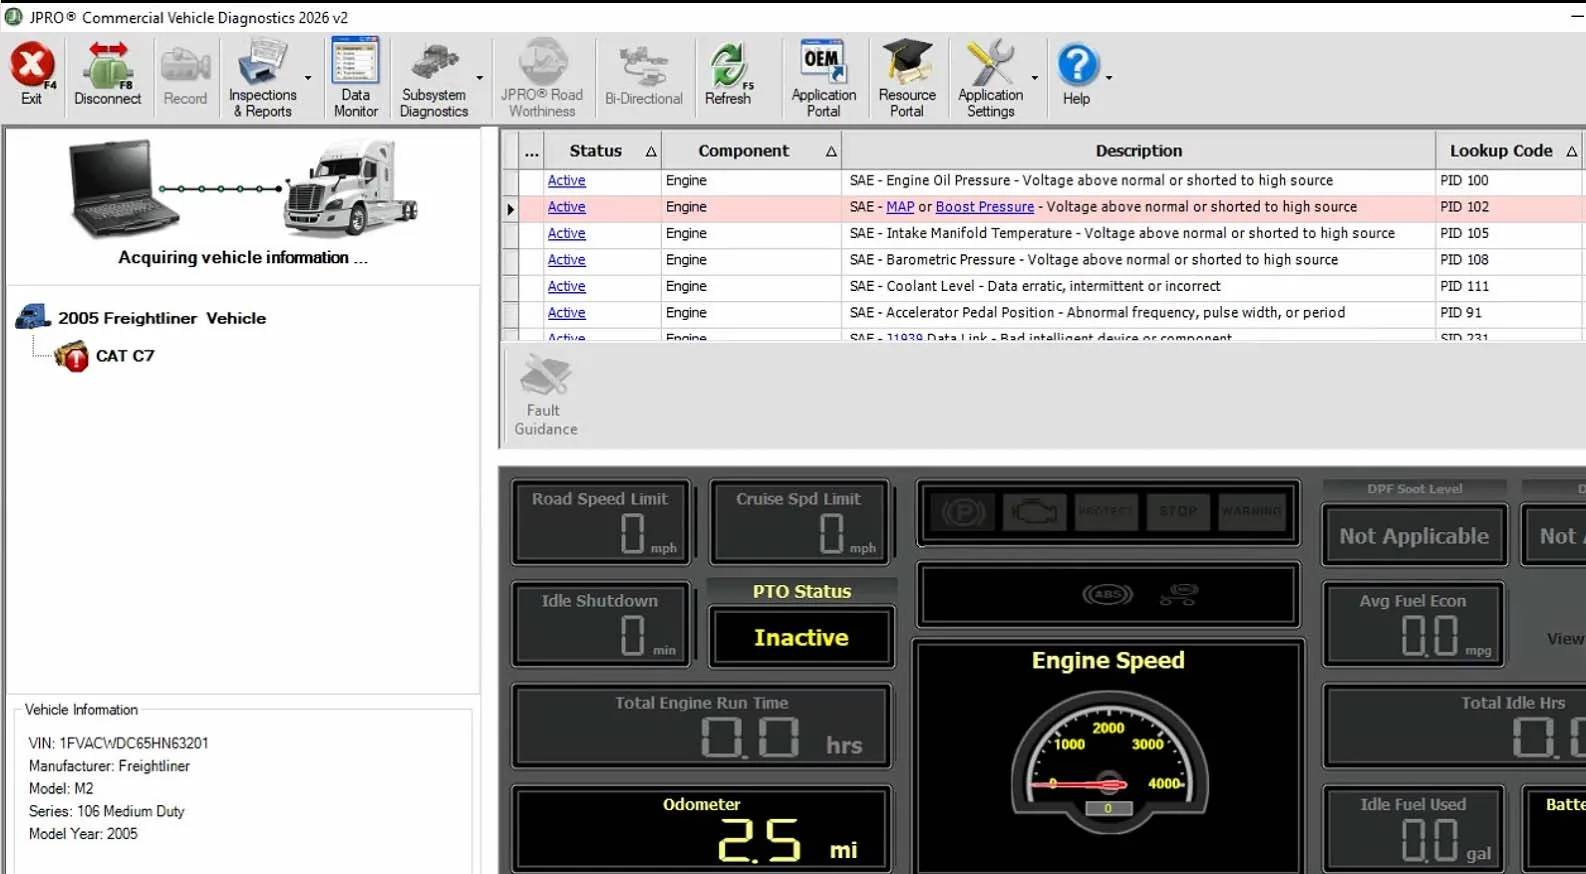The height and width of the screenshot is (874, 1586).
Task: Open the Resource Portal
Action: 907,78
